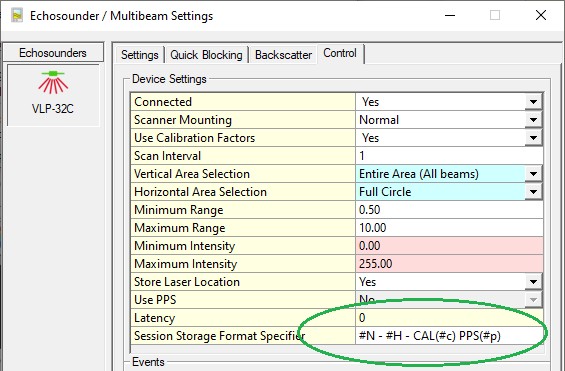Expand Horizontal Area Selection dropdown

pyautogui.click(x=533, y=192)
